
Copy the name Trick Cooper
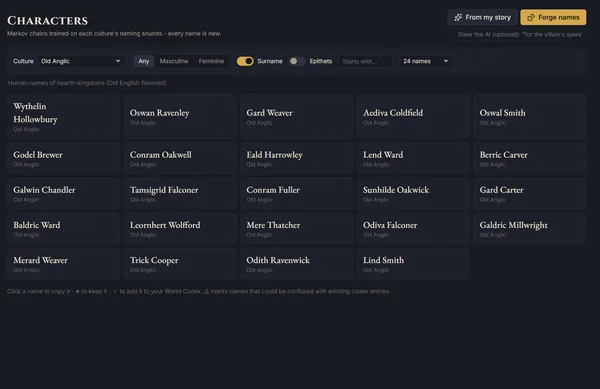tap(154, 260)
